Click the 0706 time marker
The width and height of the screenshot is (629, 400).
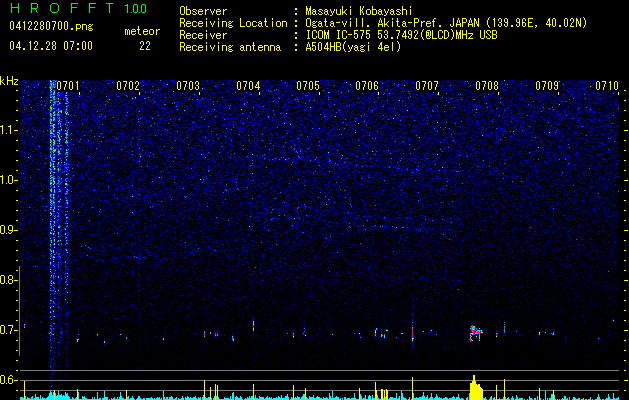point(367,85)
